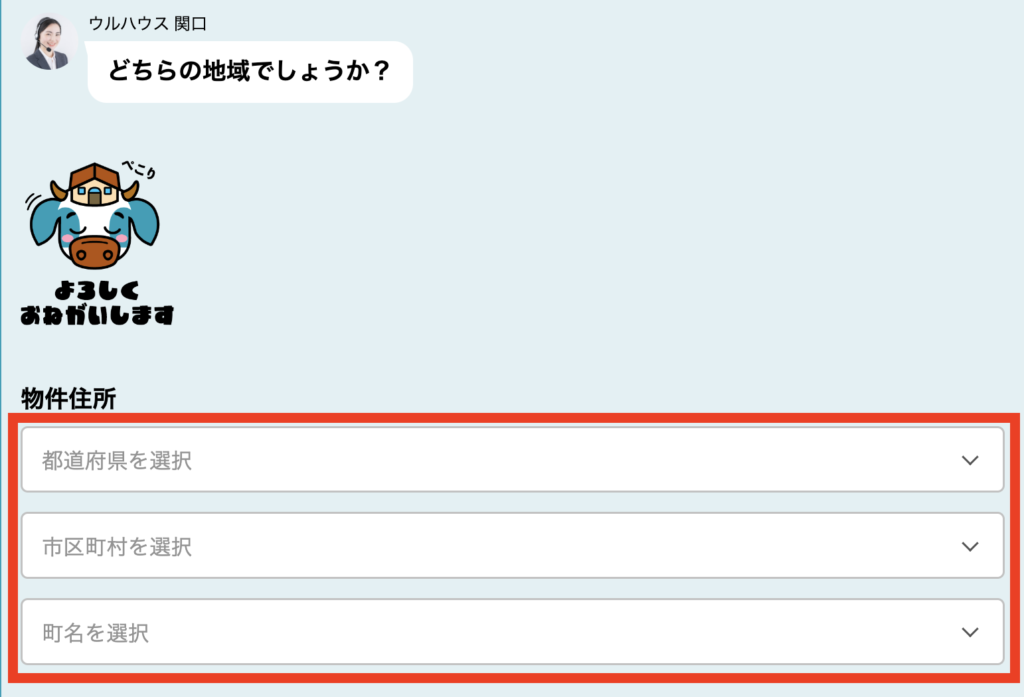Viewport: 1024px width, 697px height.
Task: Click the chevron arrow in 市区町村 selector
Action: tap(968, 546)
